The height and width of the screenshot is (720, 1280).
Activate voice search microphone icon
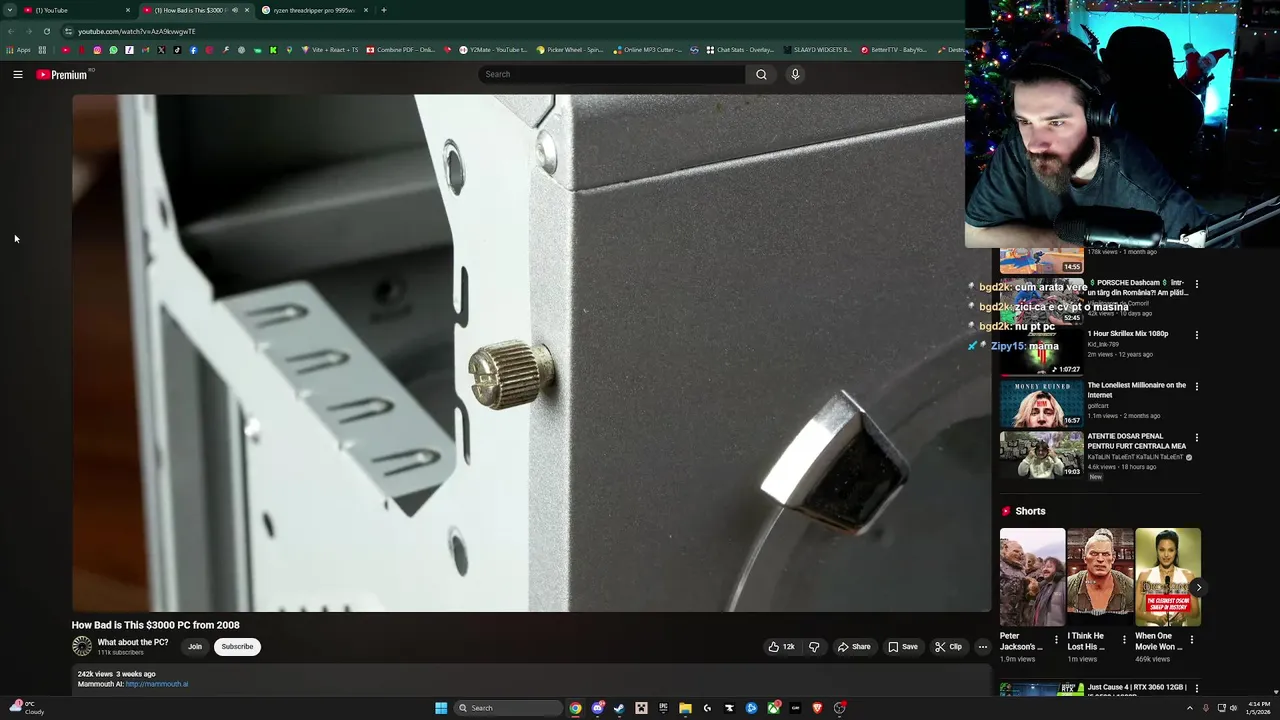click(x=795, y=74)
